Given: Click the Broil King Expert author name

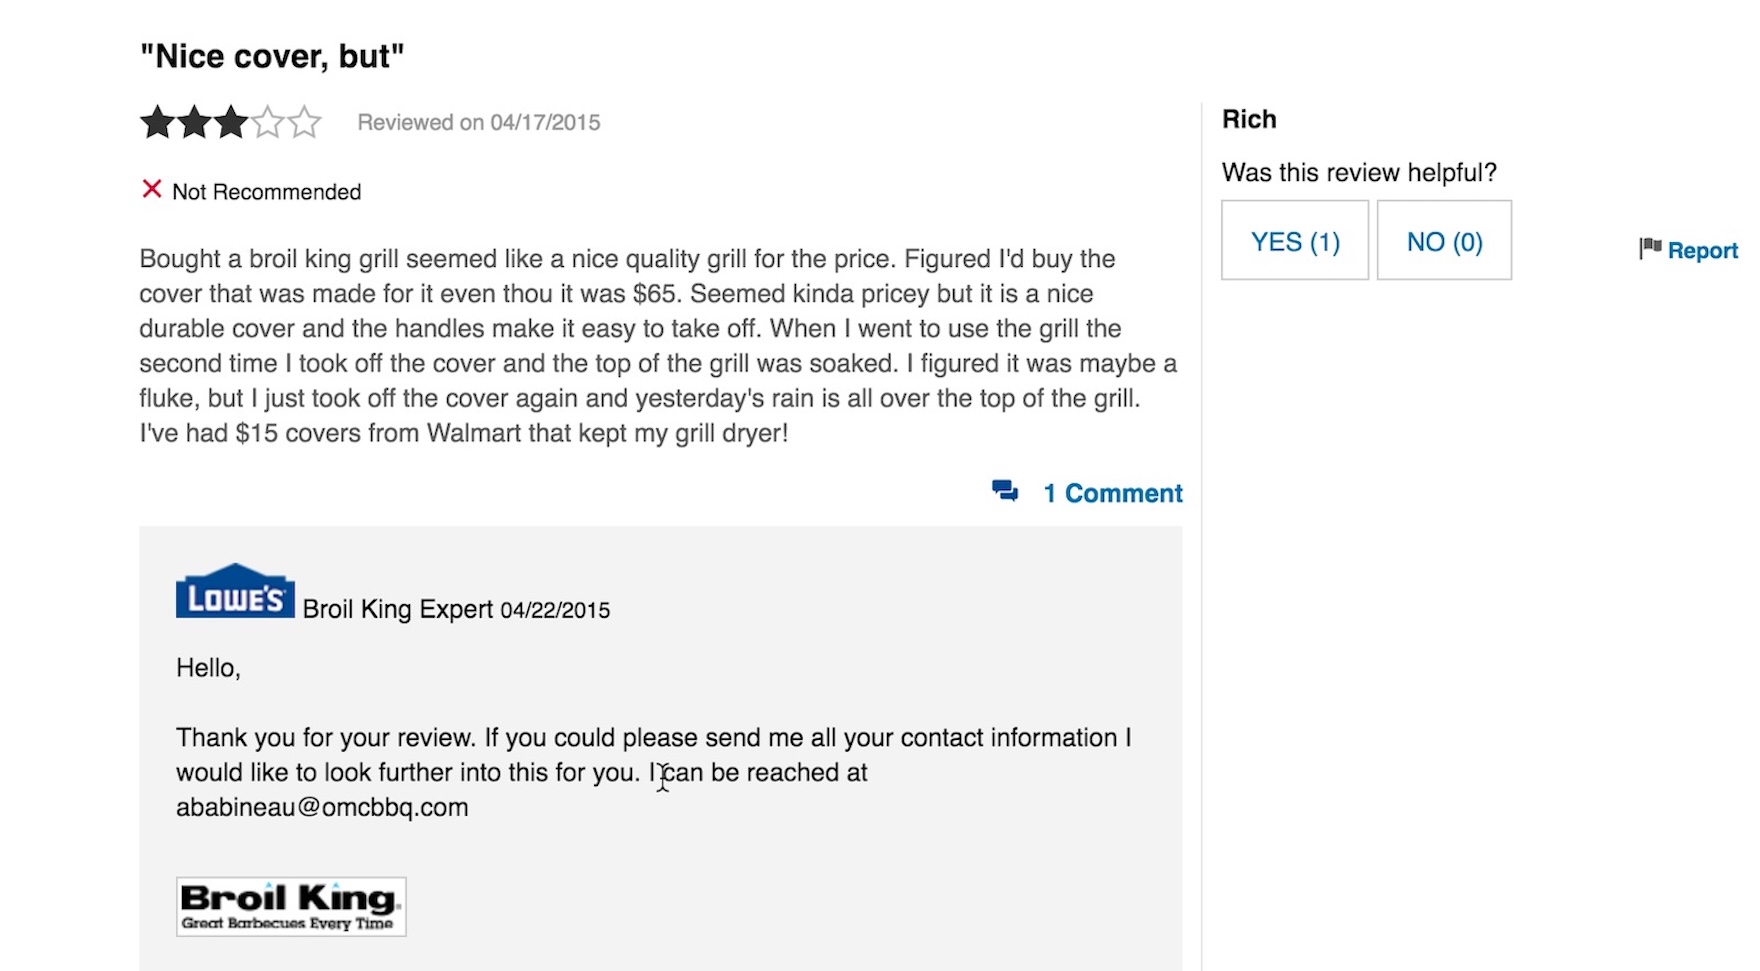Looking at the screenshot, I should pos(398,609).
